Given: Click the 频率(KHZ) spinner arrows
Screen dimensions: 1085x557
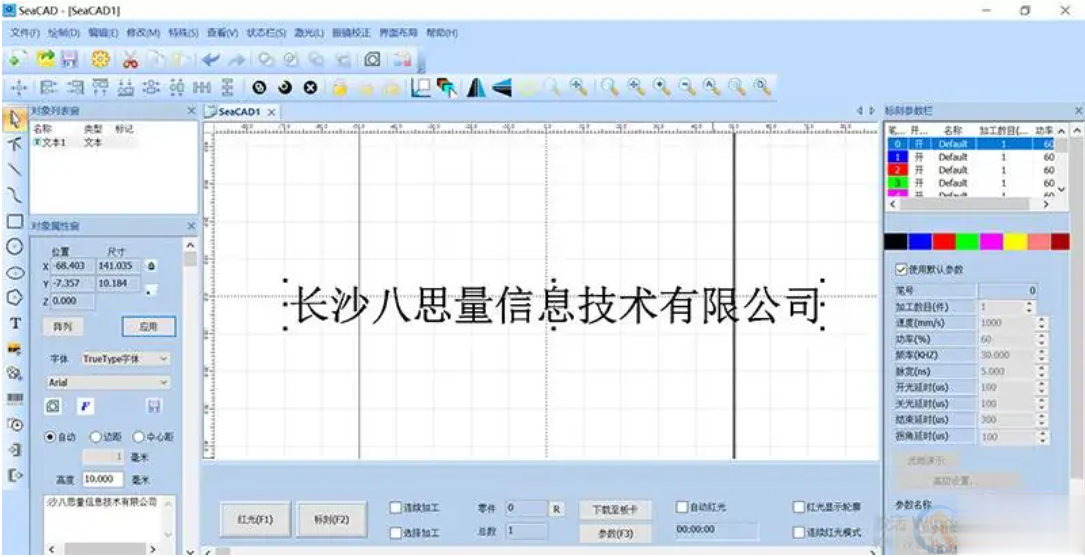Looking at the screenshot, I should coord(1043,355).
